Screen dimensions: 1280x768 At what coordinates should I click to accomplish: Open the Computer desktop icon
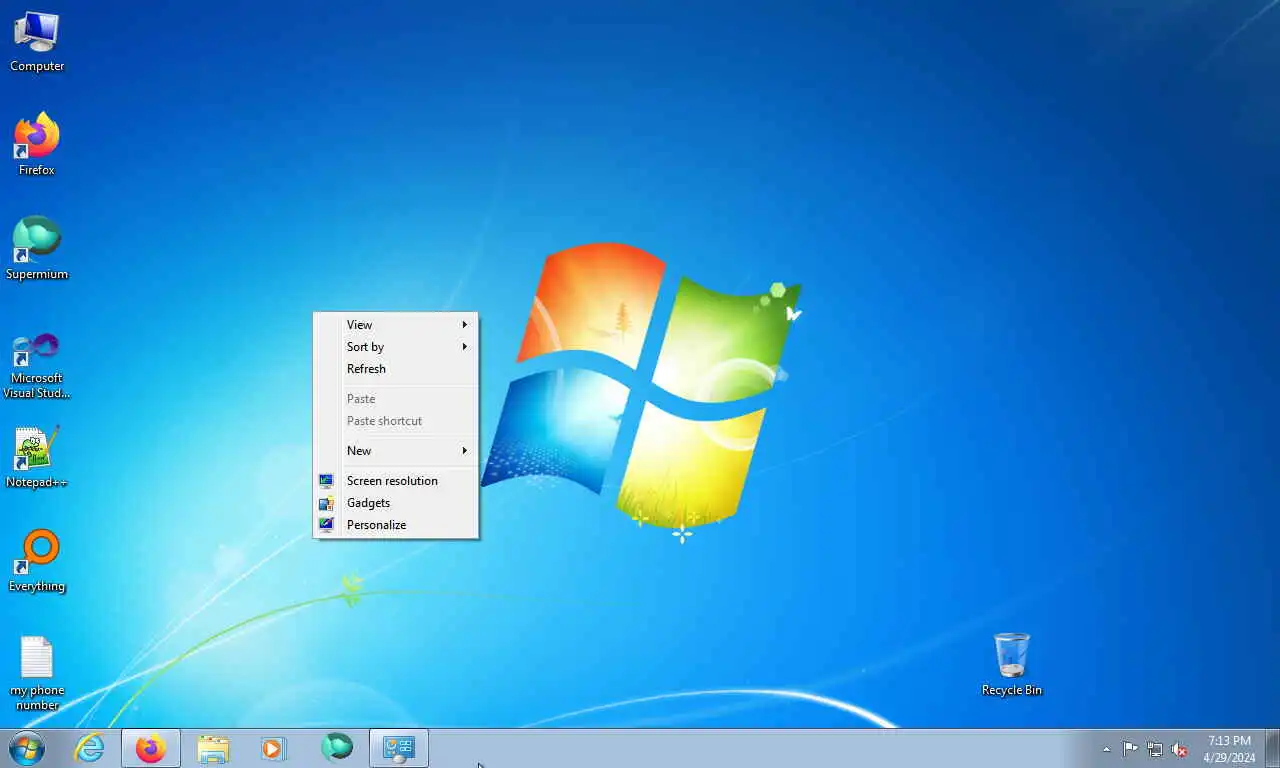37,42
